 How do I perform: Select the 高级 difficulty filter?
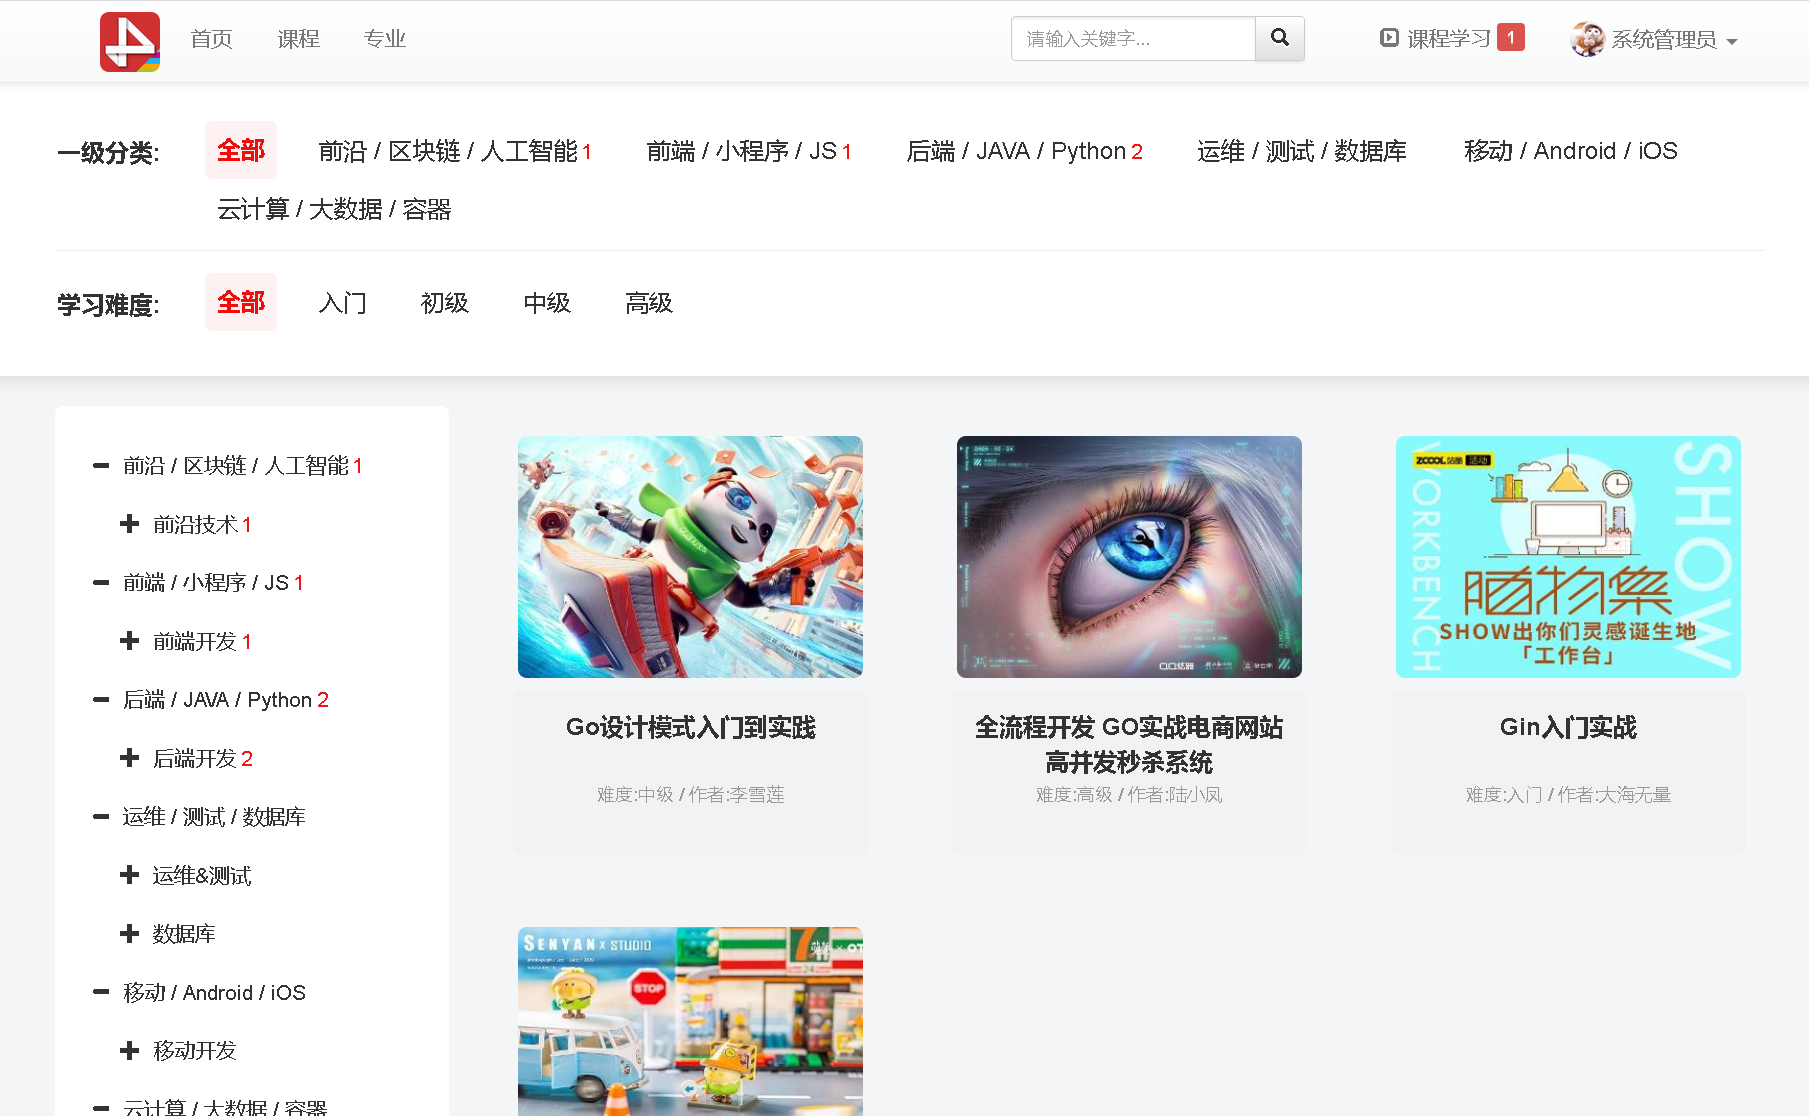(648, 302)
